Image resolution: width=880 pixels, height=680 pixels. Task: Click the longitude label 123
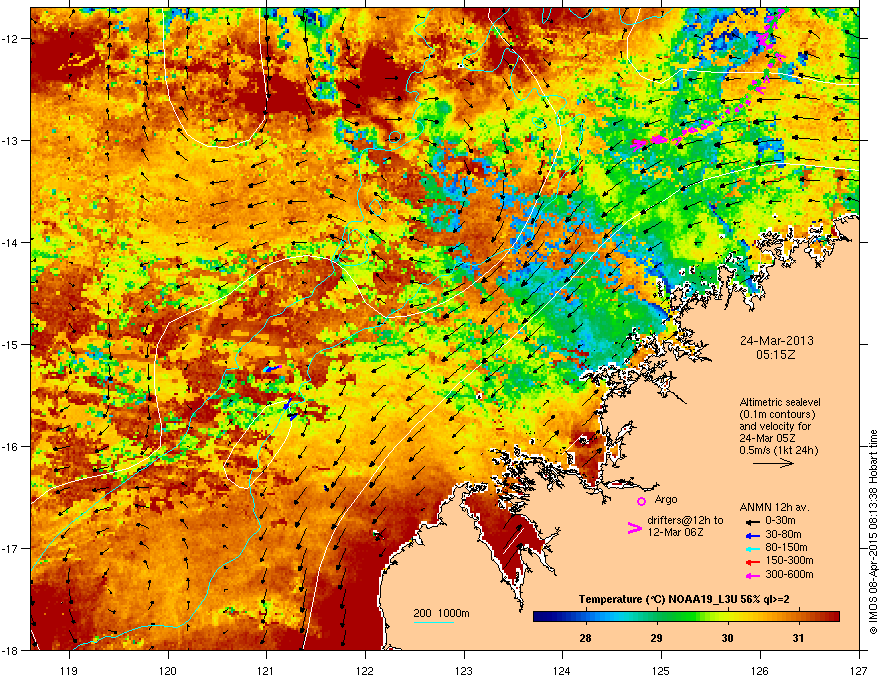464,670
